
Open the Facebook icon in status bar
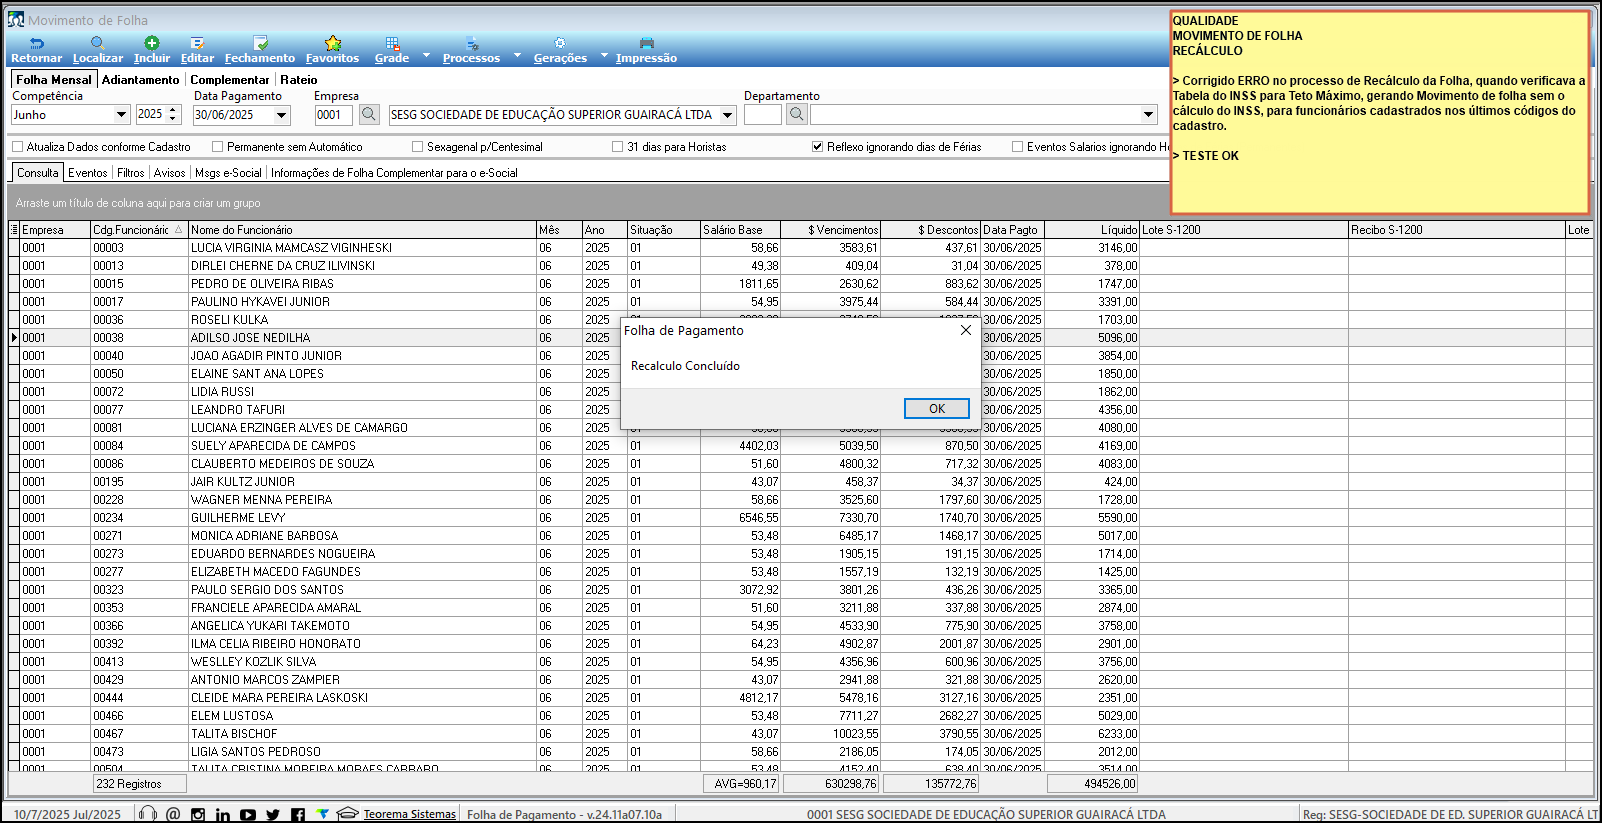click(x=298, y=815)
